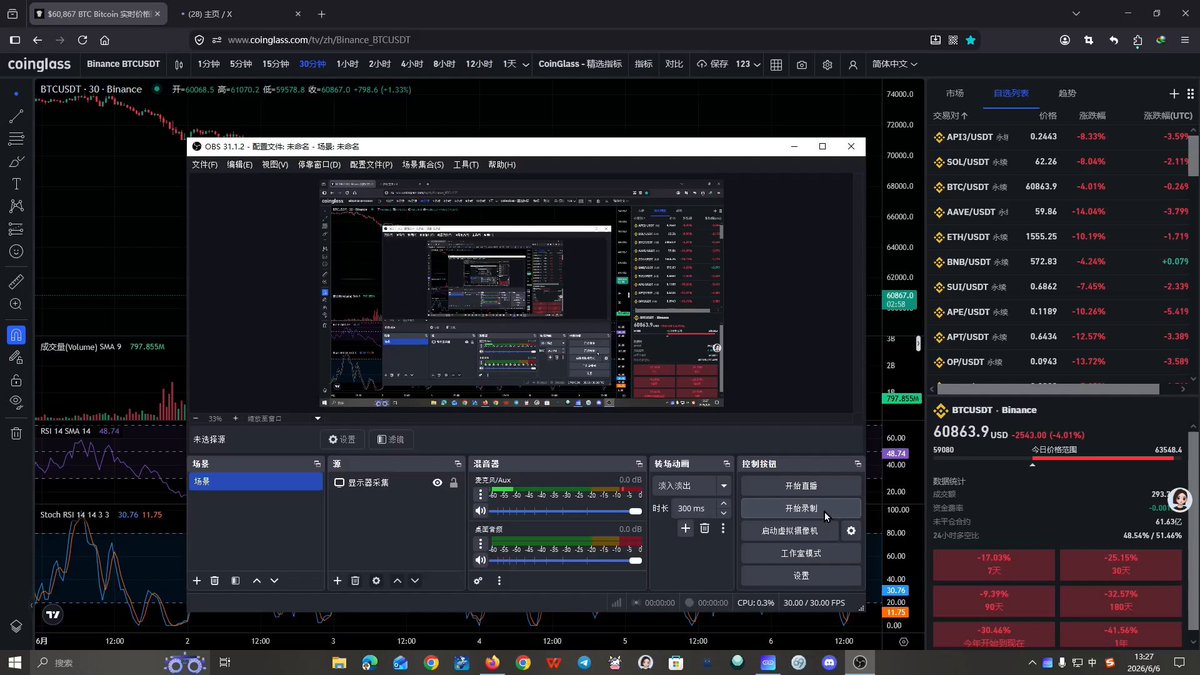Add a new scene with plus in OBS
This screenshot has height=675, width=1200.
[x=197, y=580]
